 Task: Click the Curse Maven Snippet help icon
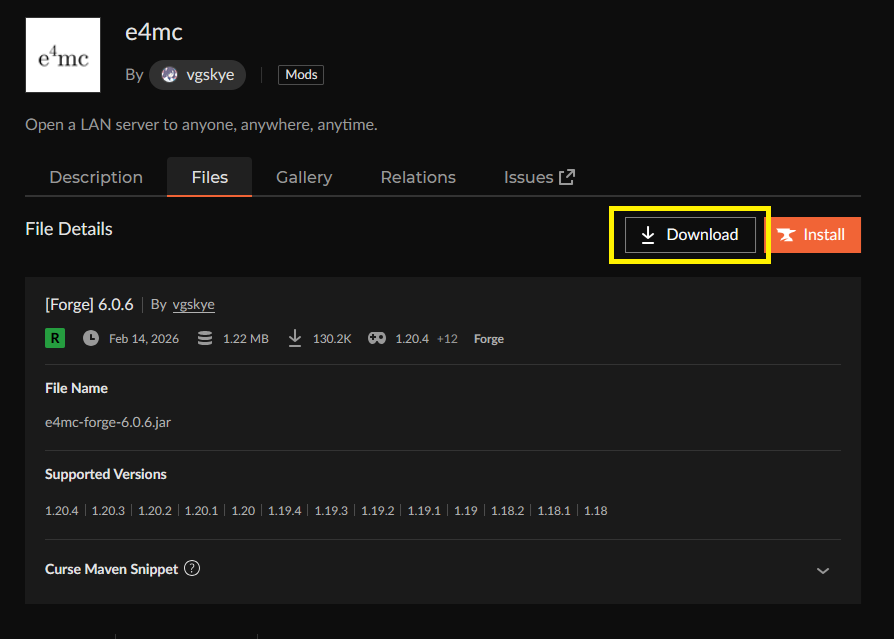[193, 568]
